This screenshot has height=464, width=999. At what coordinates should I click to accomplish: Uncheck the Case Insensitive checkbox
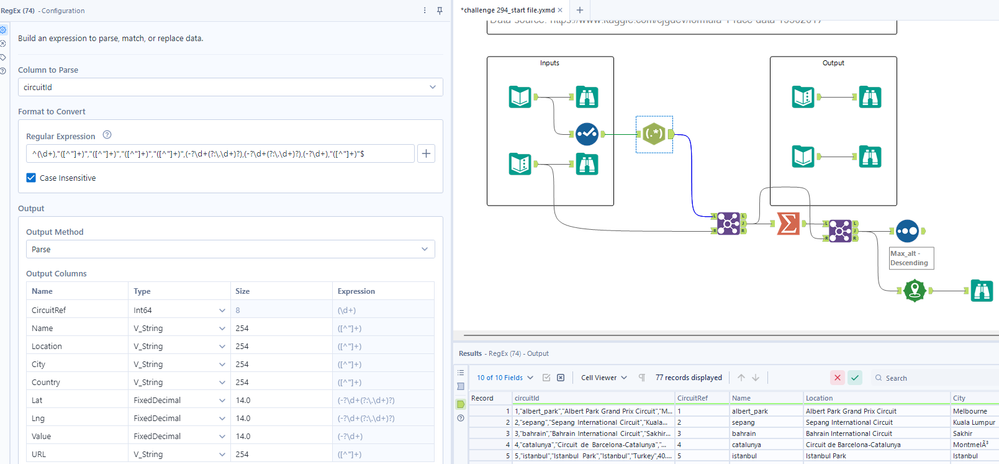(x=31, y=178)
